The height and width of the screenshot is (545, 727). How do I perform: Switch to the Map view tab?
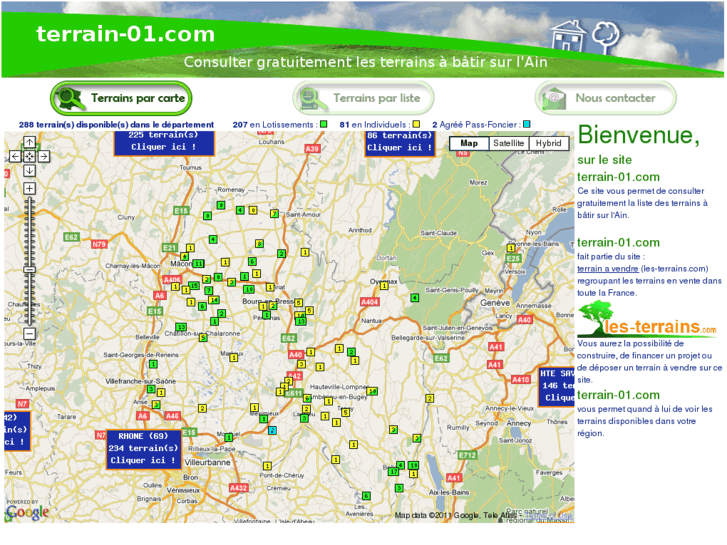(x=469, y=143)
